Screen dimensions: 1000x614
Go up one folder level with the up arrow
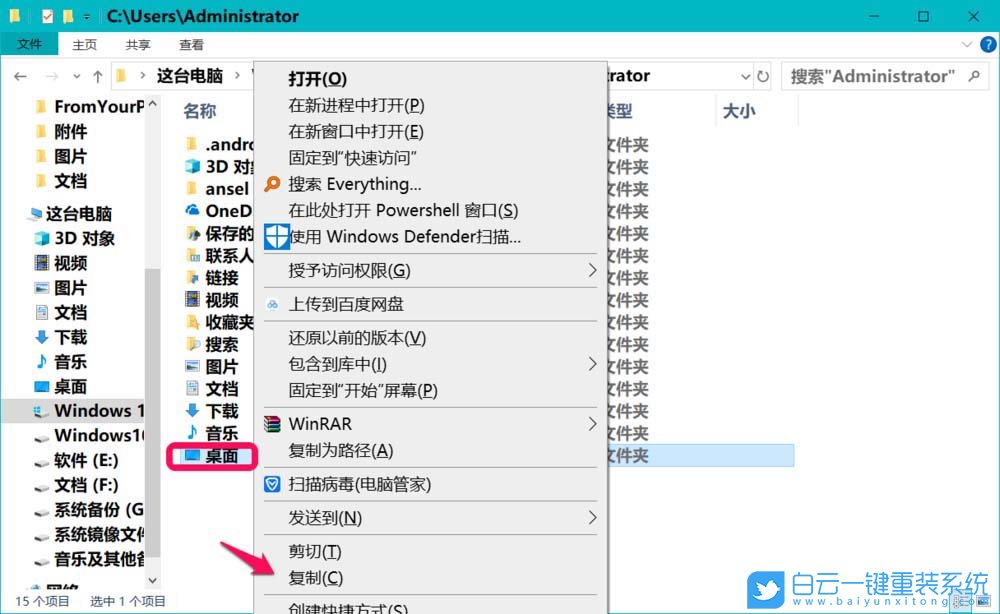pyautogui.click(x=97, y=75)
